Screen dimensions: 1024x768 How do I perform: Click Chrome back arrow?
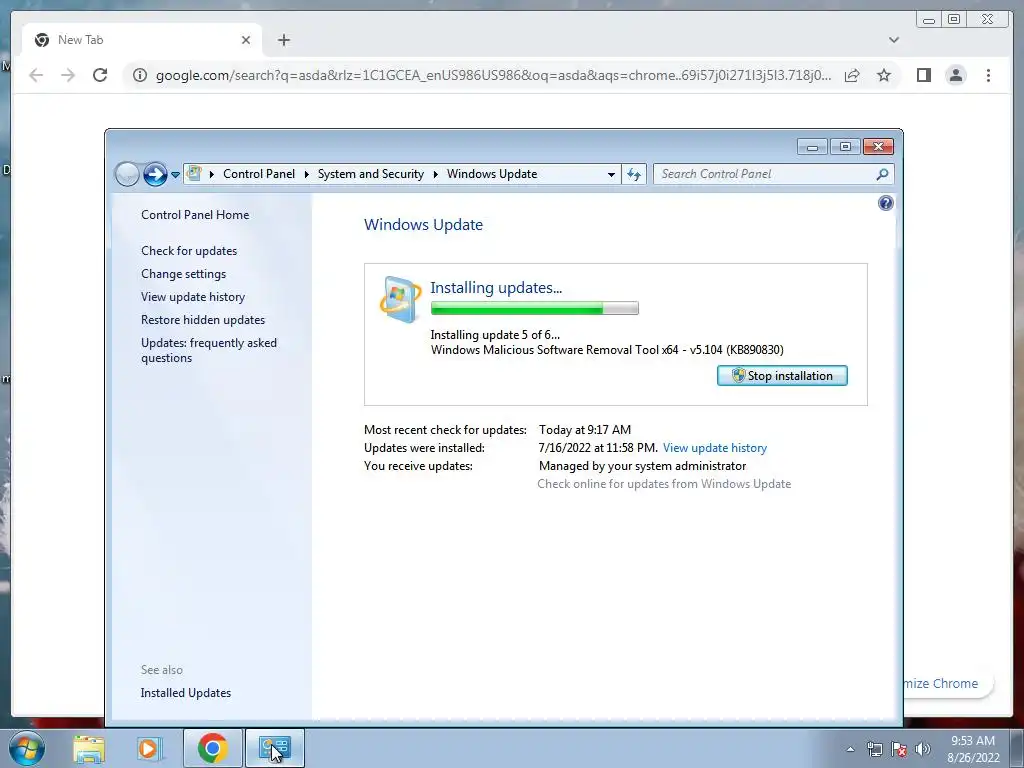(x=36, y=75)
